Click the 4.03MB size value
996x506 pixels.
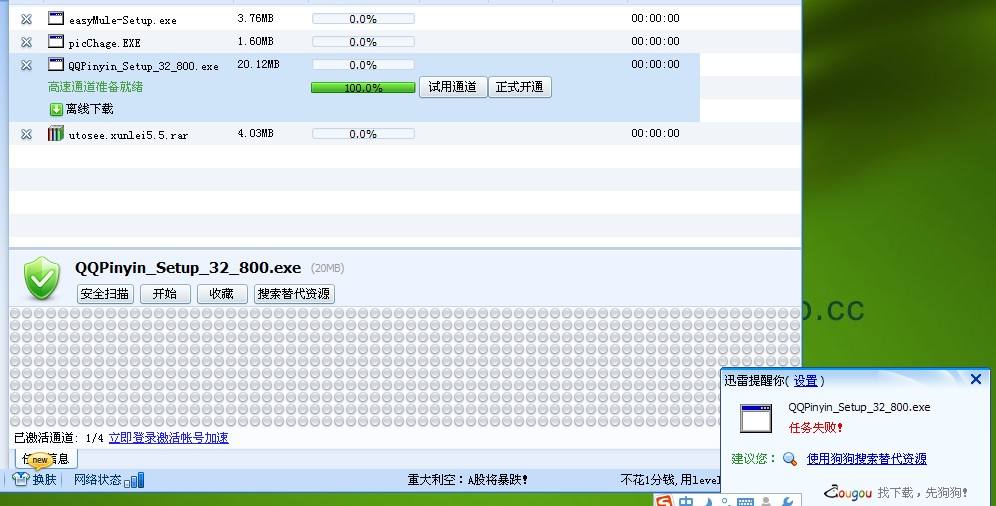pos(255,133)
